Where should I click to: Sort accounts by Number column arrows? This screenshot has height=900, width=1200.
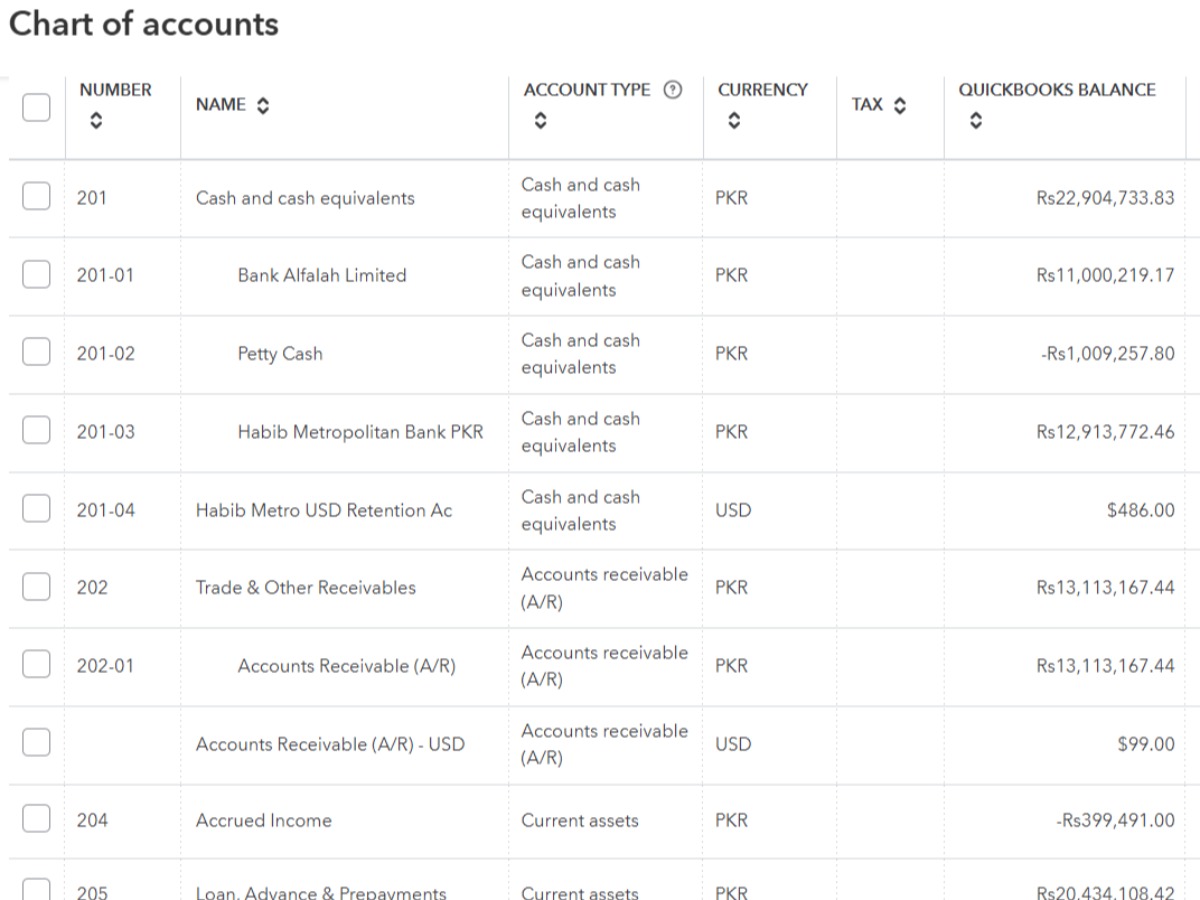click(95, 121)
